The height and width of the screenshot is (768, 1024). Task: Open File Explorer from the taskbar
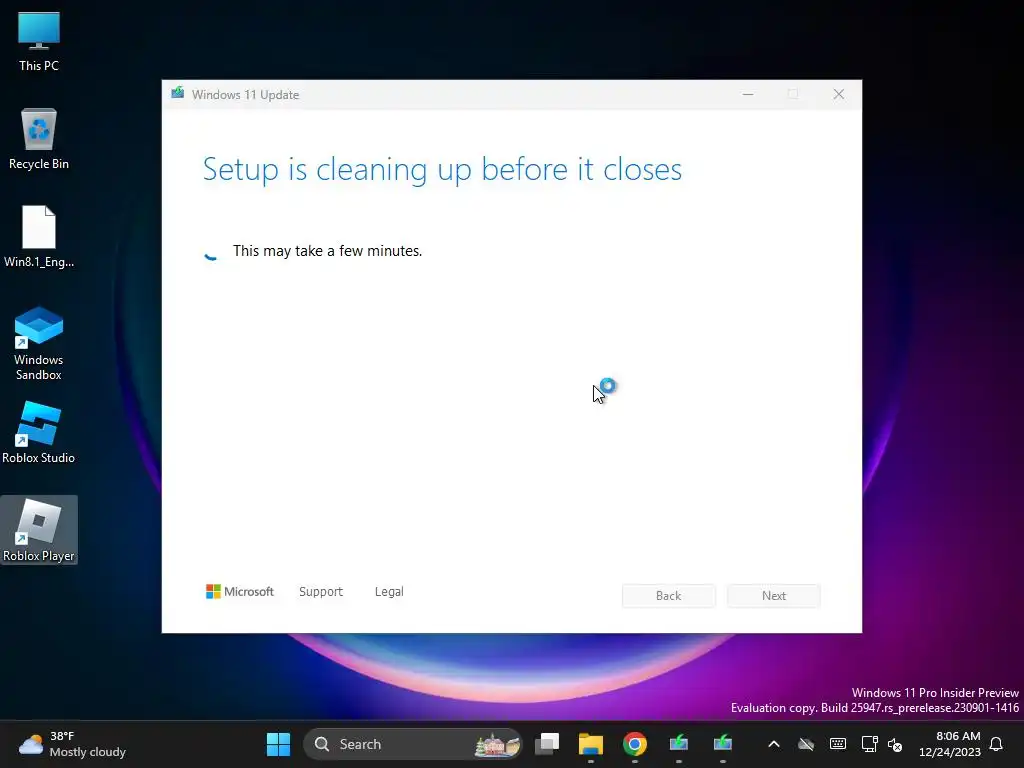[590, 744]
